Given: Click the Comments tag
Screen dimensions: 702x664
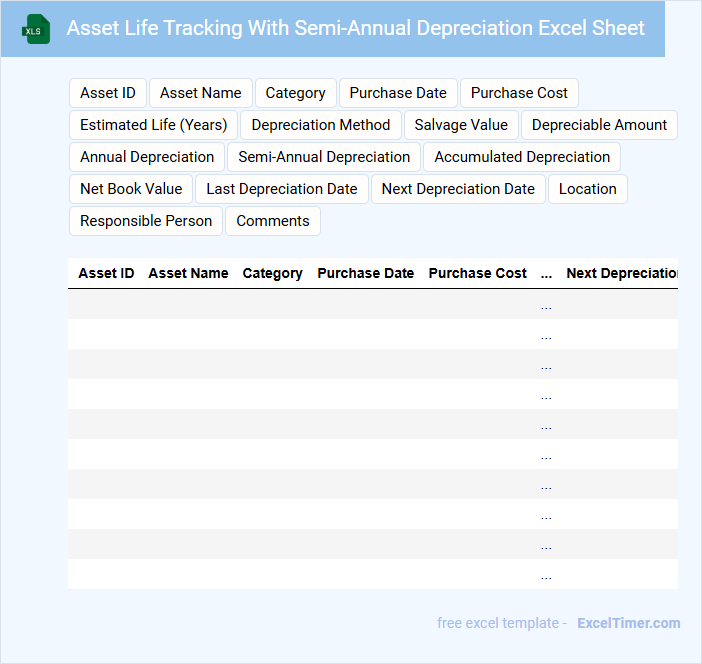Looking at the screenshot, I should 273,221.
